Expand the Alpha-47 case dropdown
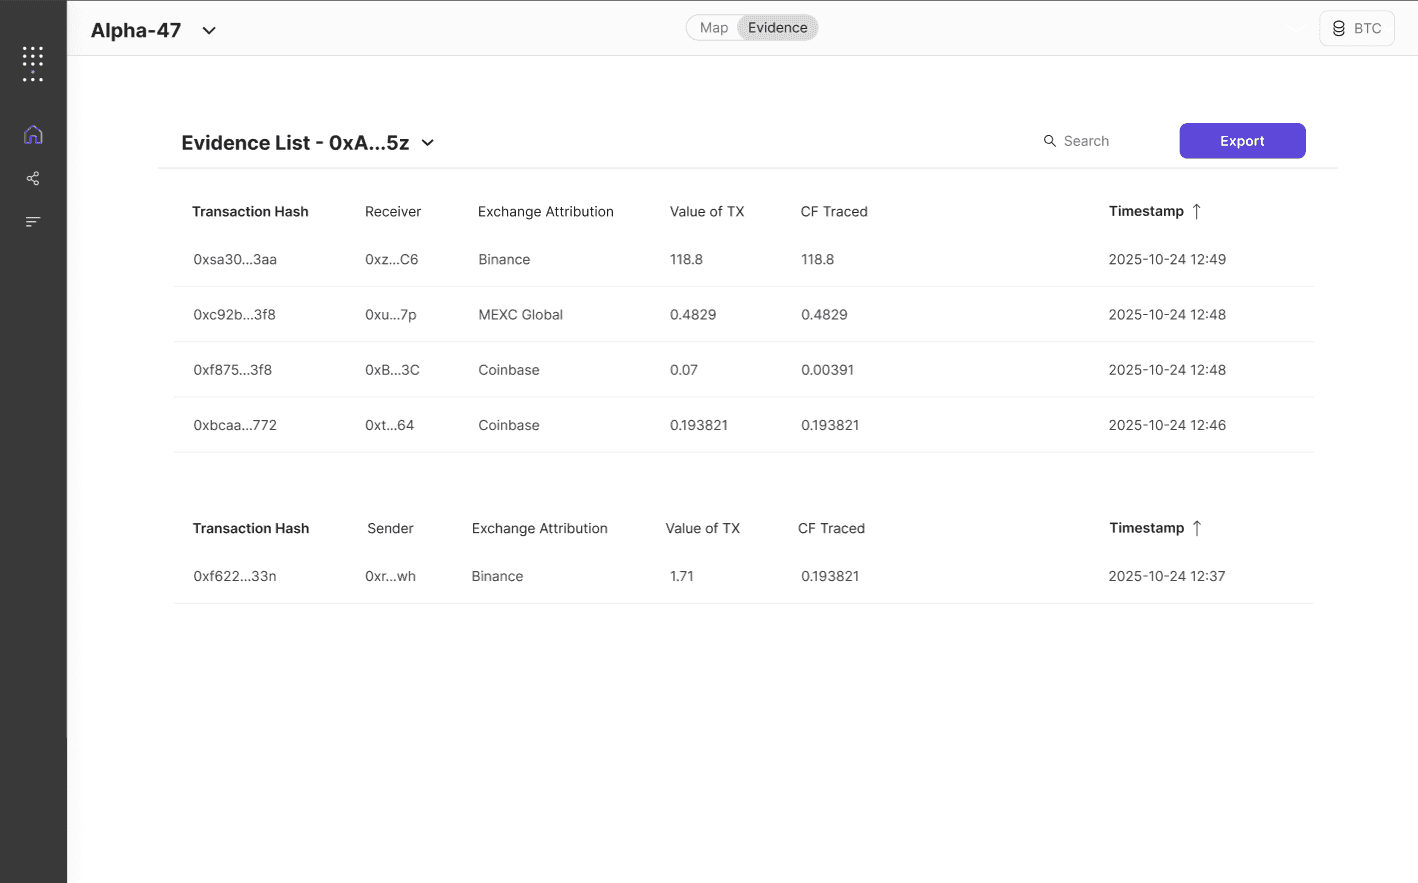Image resolution: width=1418 pixels, height=883 pixels. click(x=209, y=30)
